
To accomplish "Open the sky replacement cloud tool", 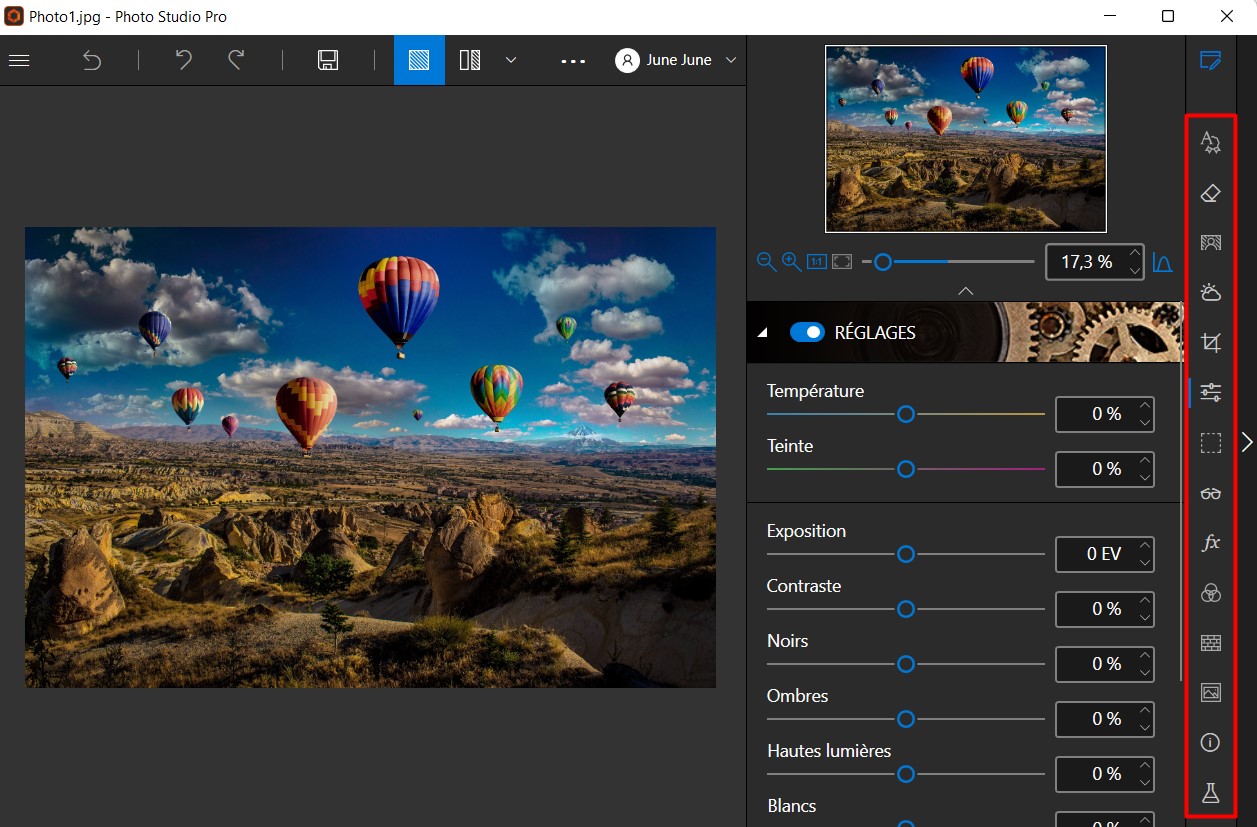I will coord(1211,292).
